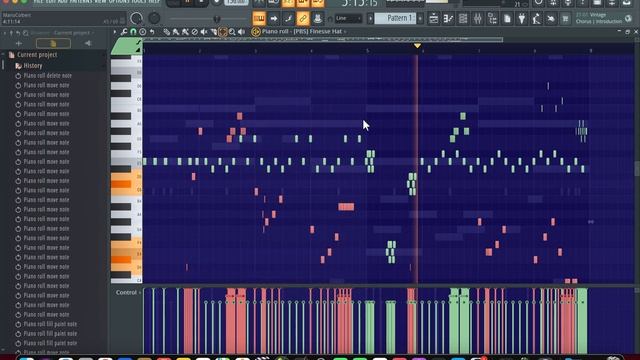
Task: Show the Channel rack
Action: tap(463, 18)
